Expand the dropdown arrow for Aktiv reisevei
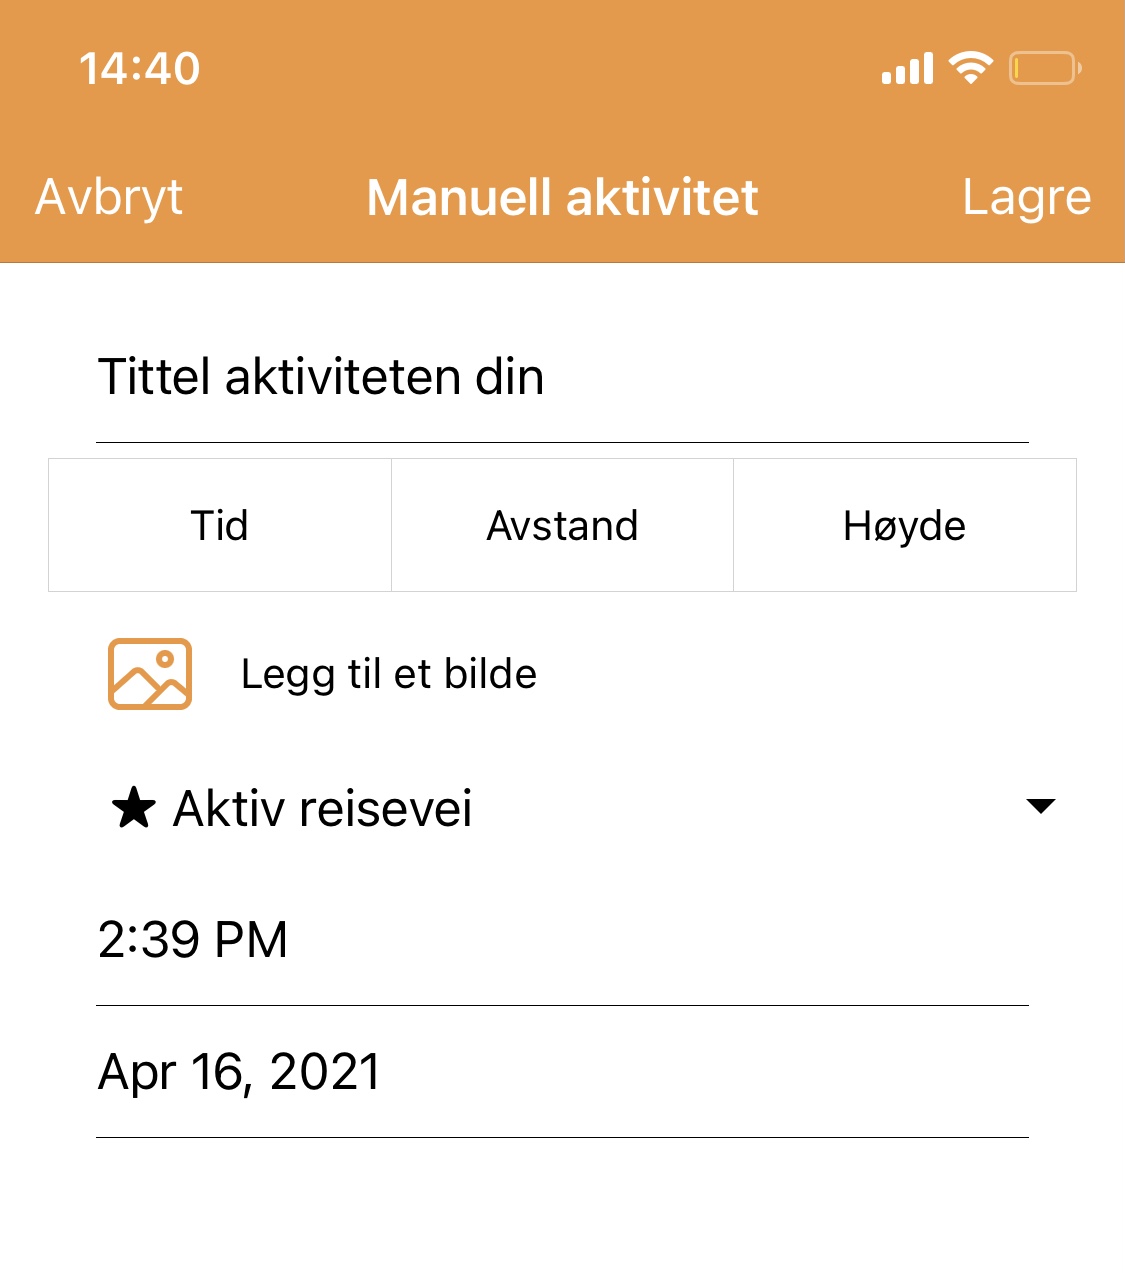The width and height of the screenshot is (1125, 1273). point(1040,806)
